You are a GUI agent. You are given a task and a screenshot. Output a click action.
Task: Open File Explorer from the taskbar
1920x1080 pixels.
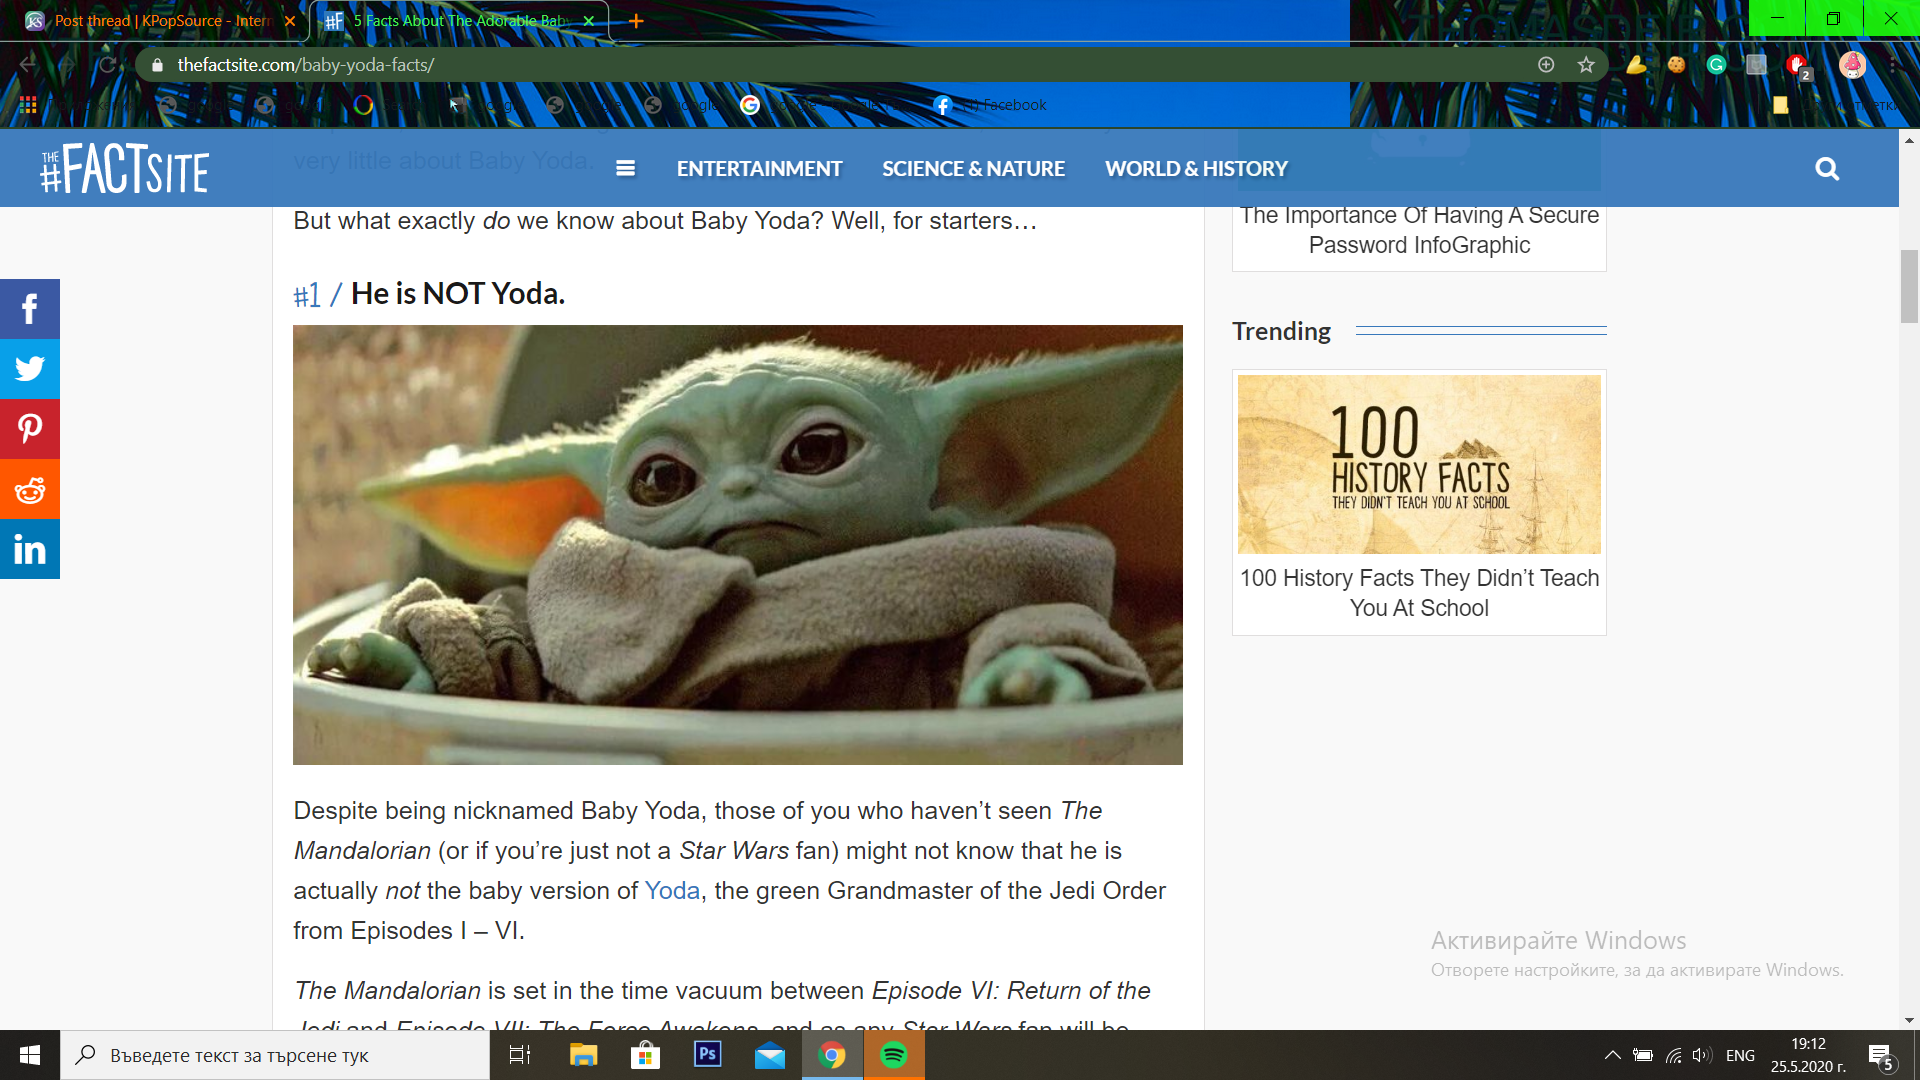584,1055
